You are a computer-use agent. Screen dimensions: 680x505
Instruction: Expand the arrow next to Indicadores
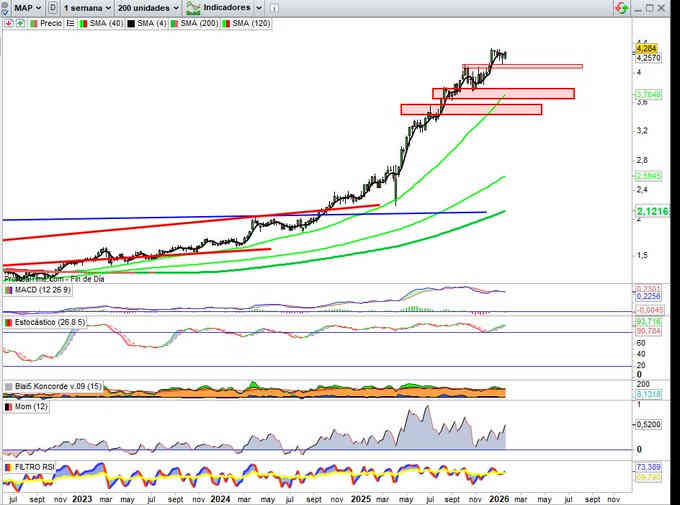[258, 8]
